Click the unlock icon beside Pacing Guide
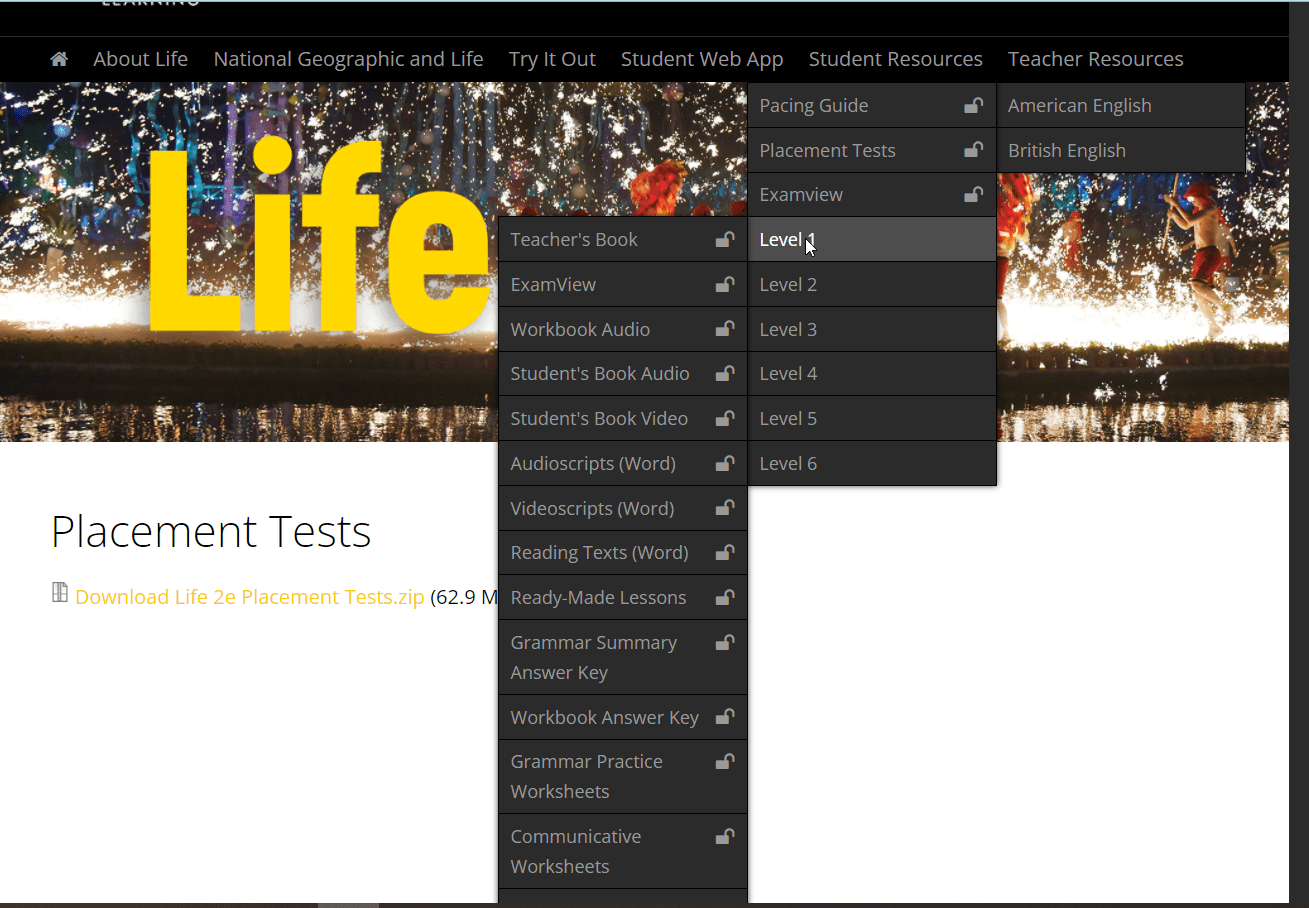The width and height of the screenshot is (1309, 908). pos(971,105)
